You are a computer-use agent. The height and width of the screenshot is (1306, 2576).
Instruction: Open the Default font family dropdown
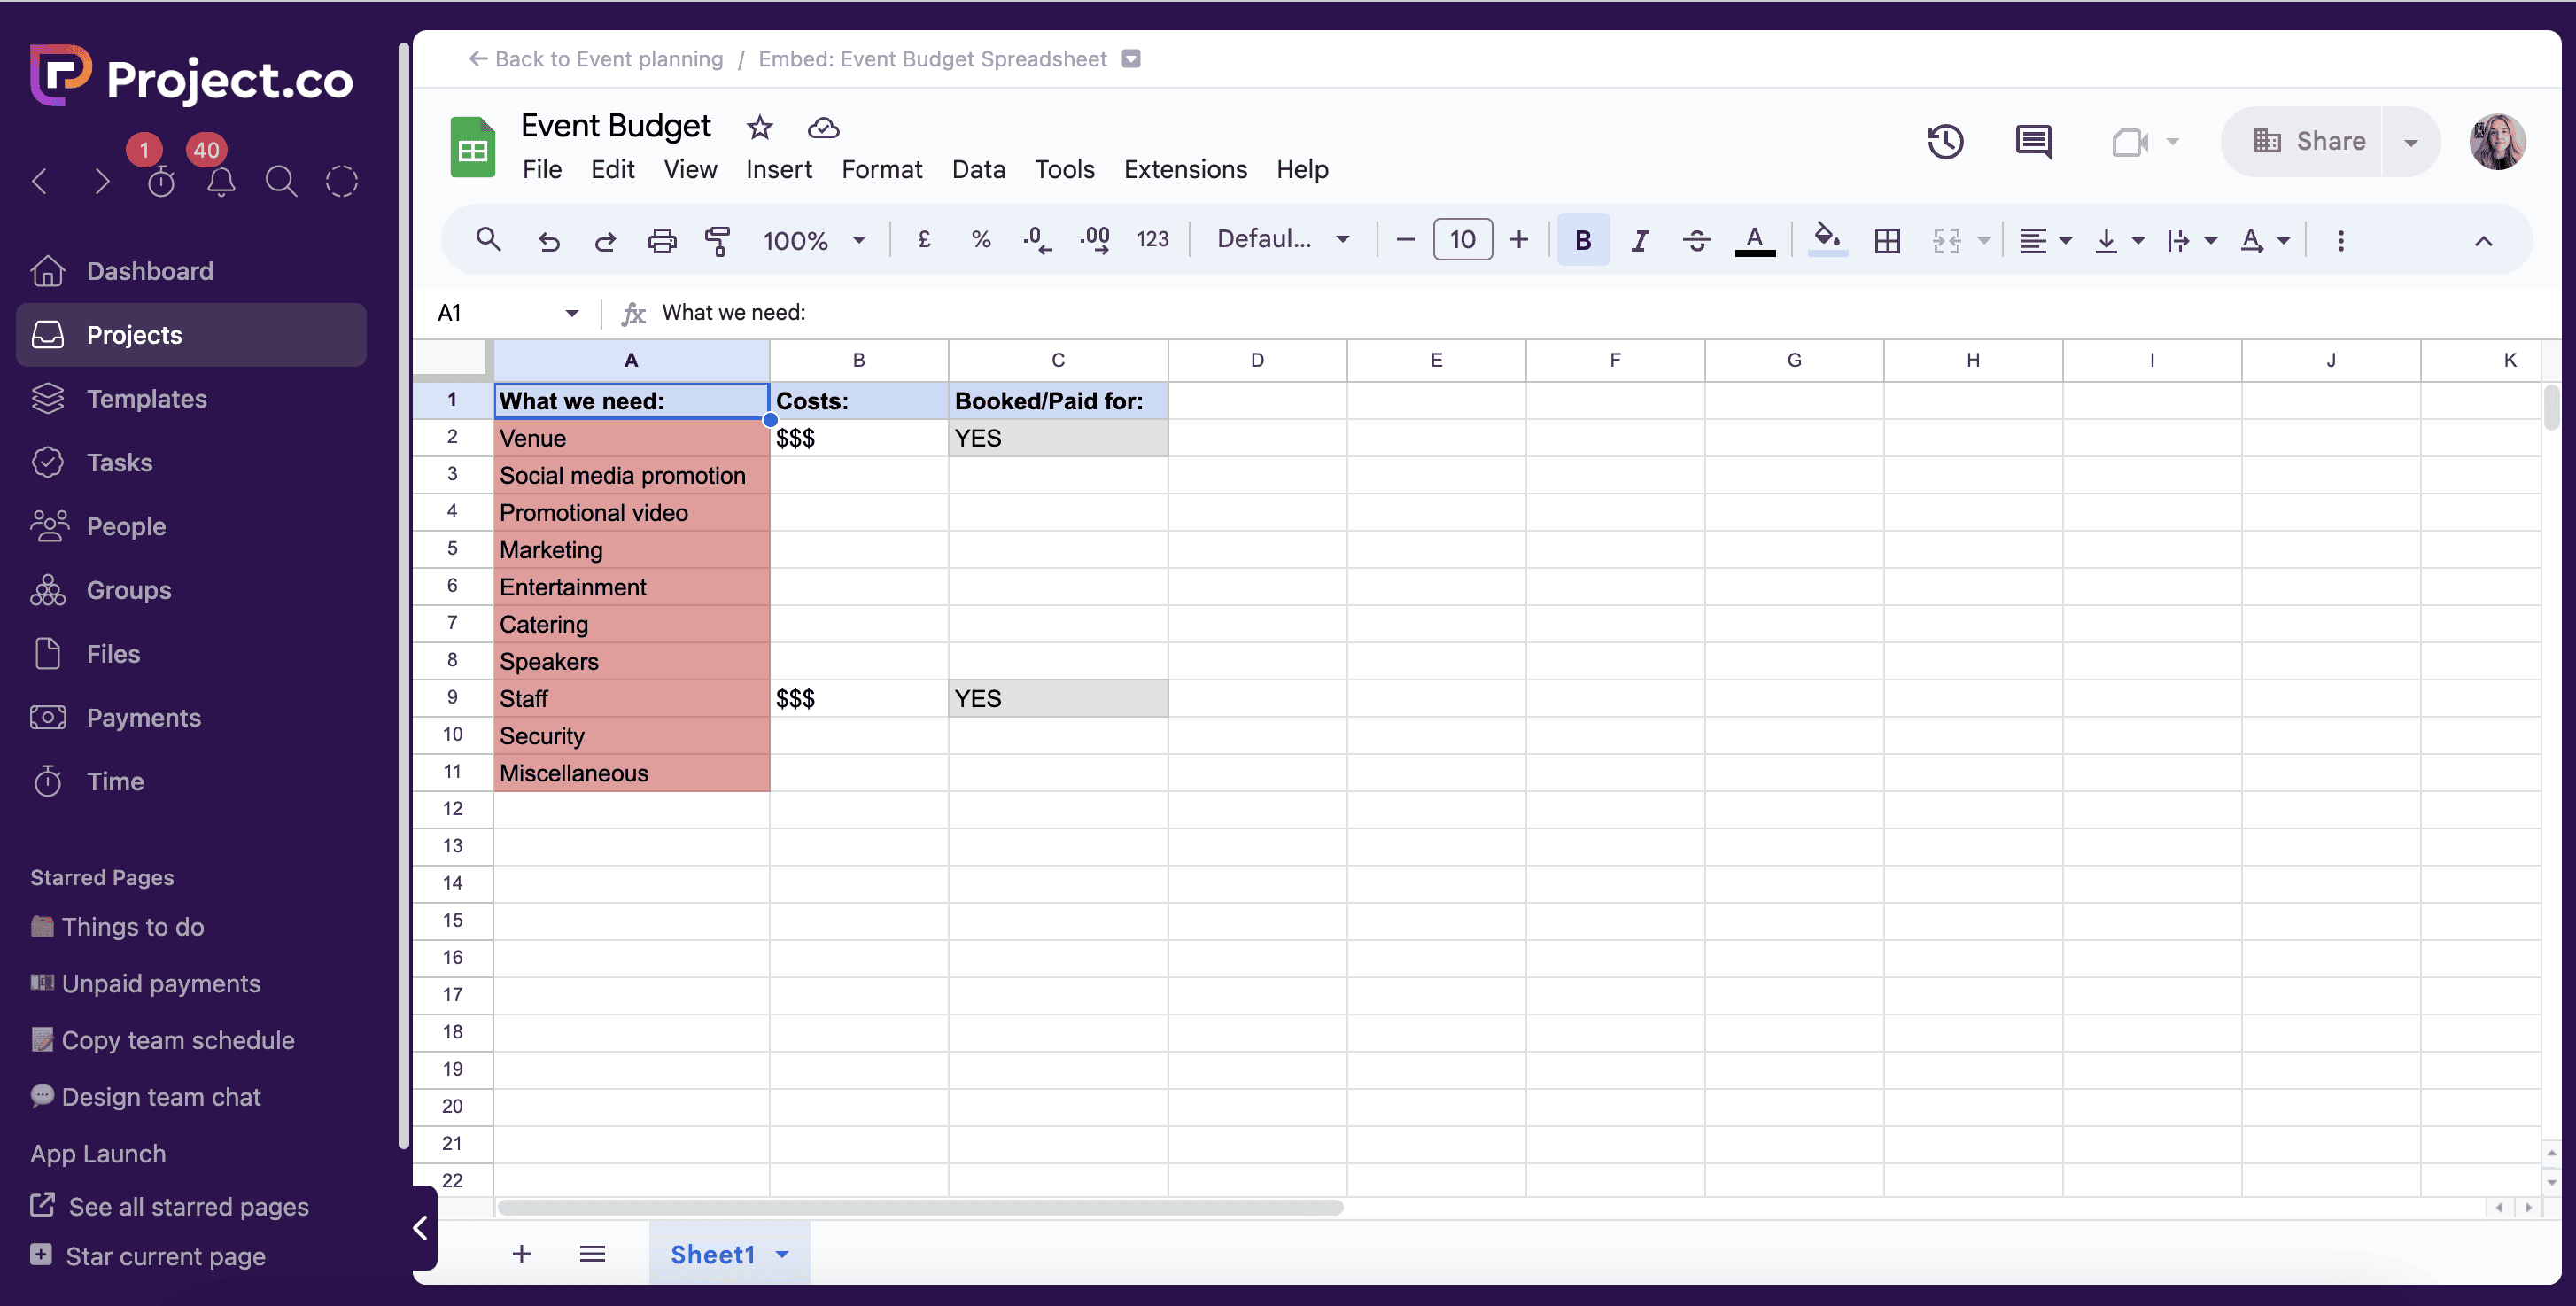point(1282,239)
